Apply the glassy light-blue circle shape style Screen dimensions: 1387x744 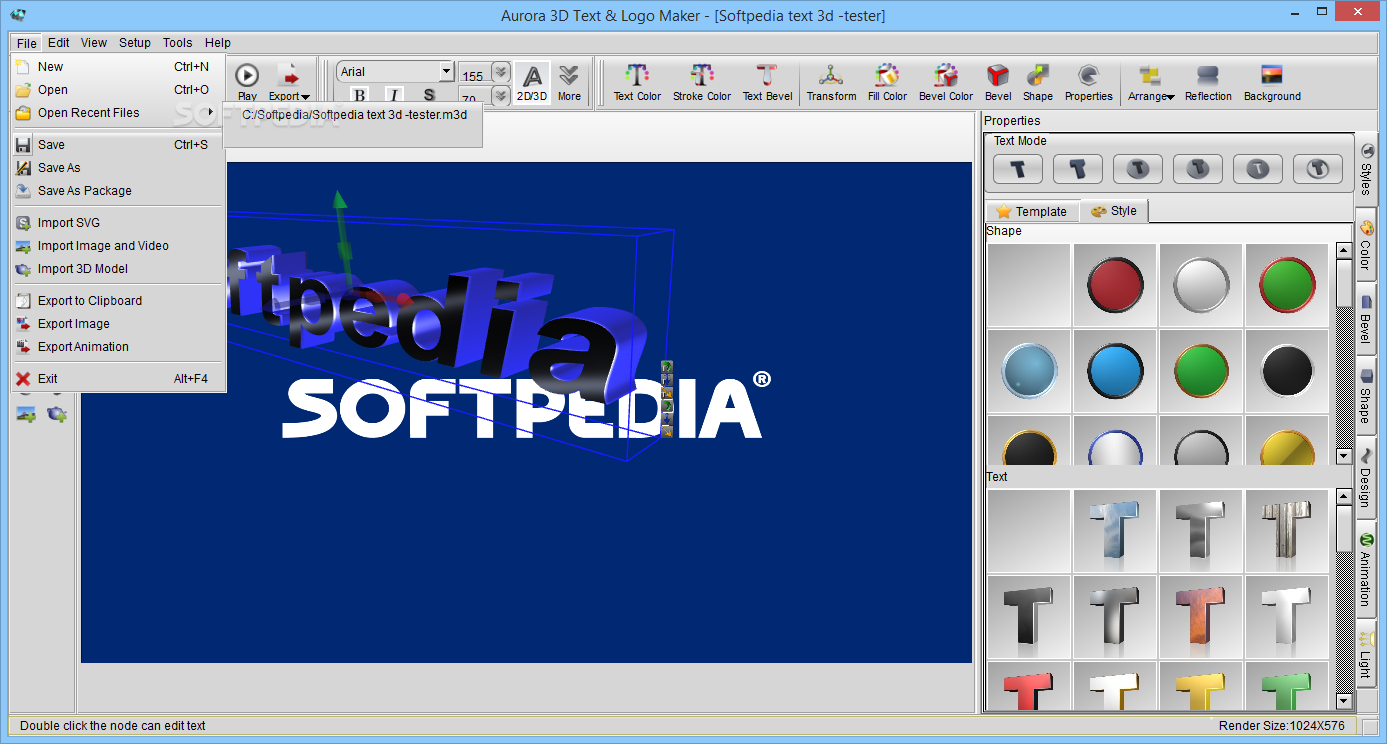point(1029,371)
